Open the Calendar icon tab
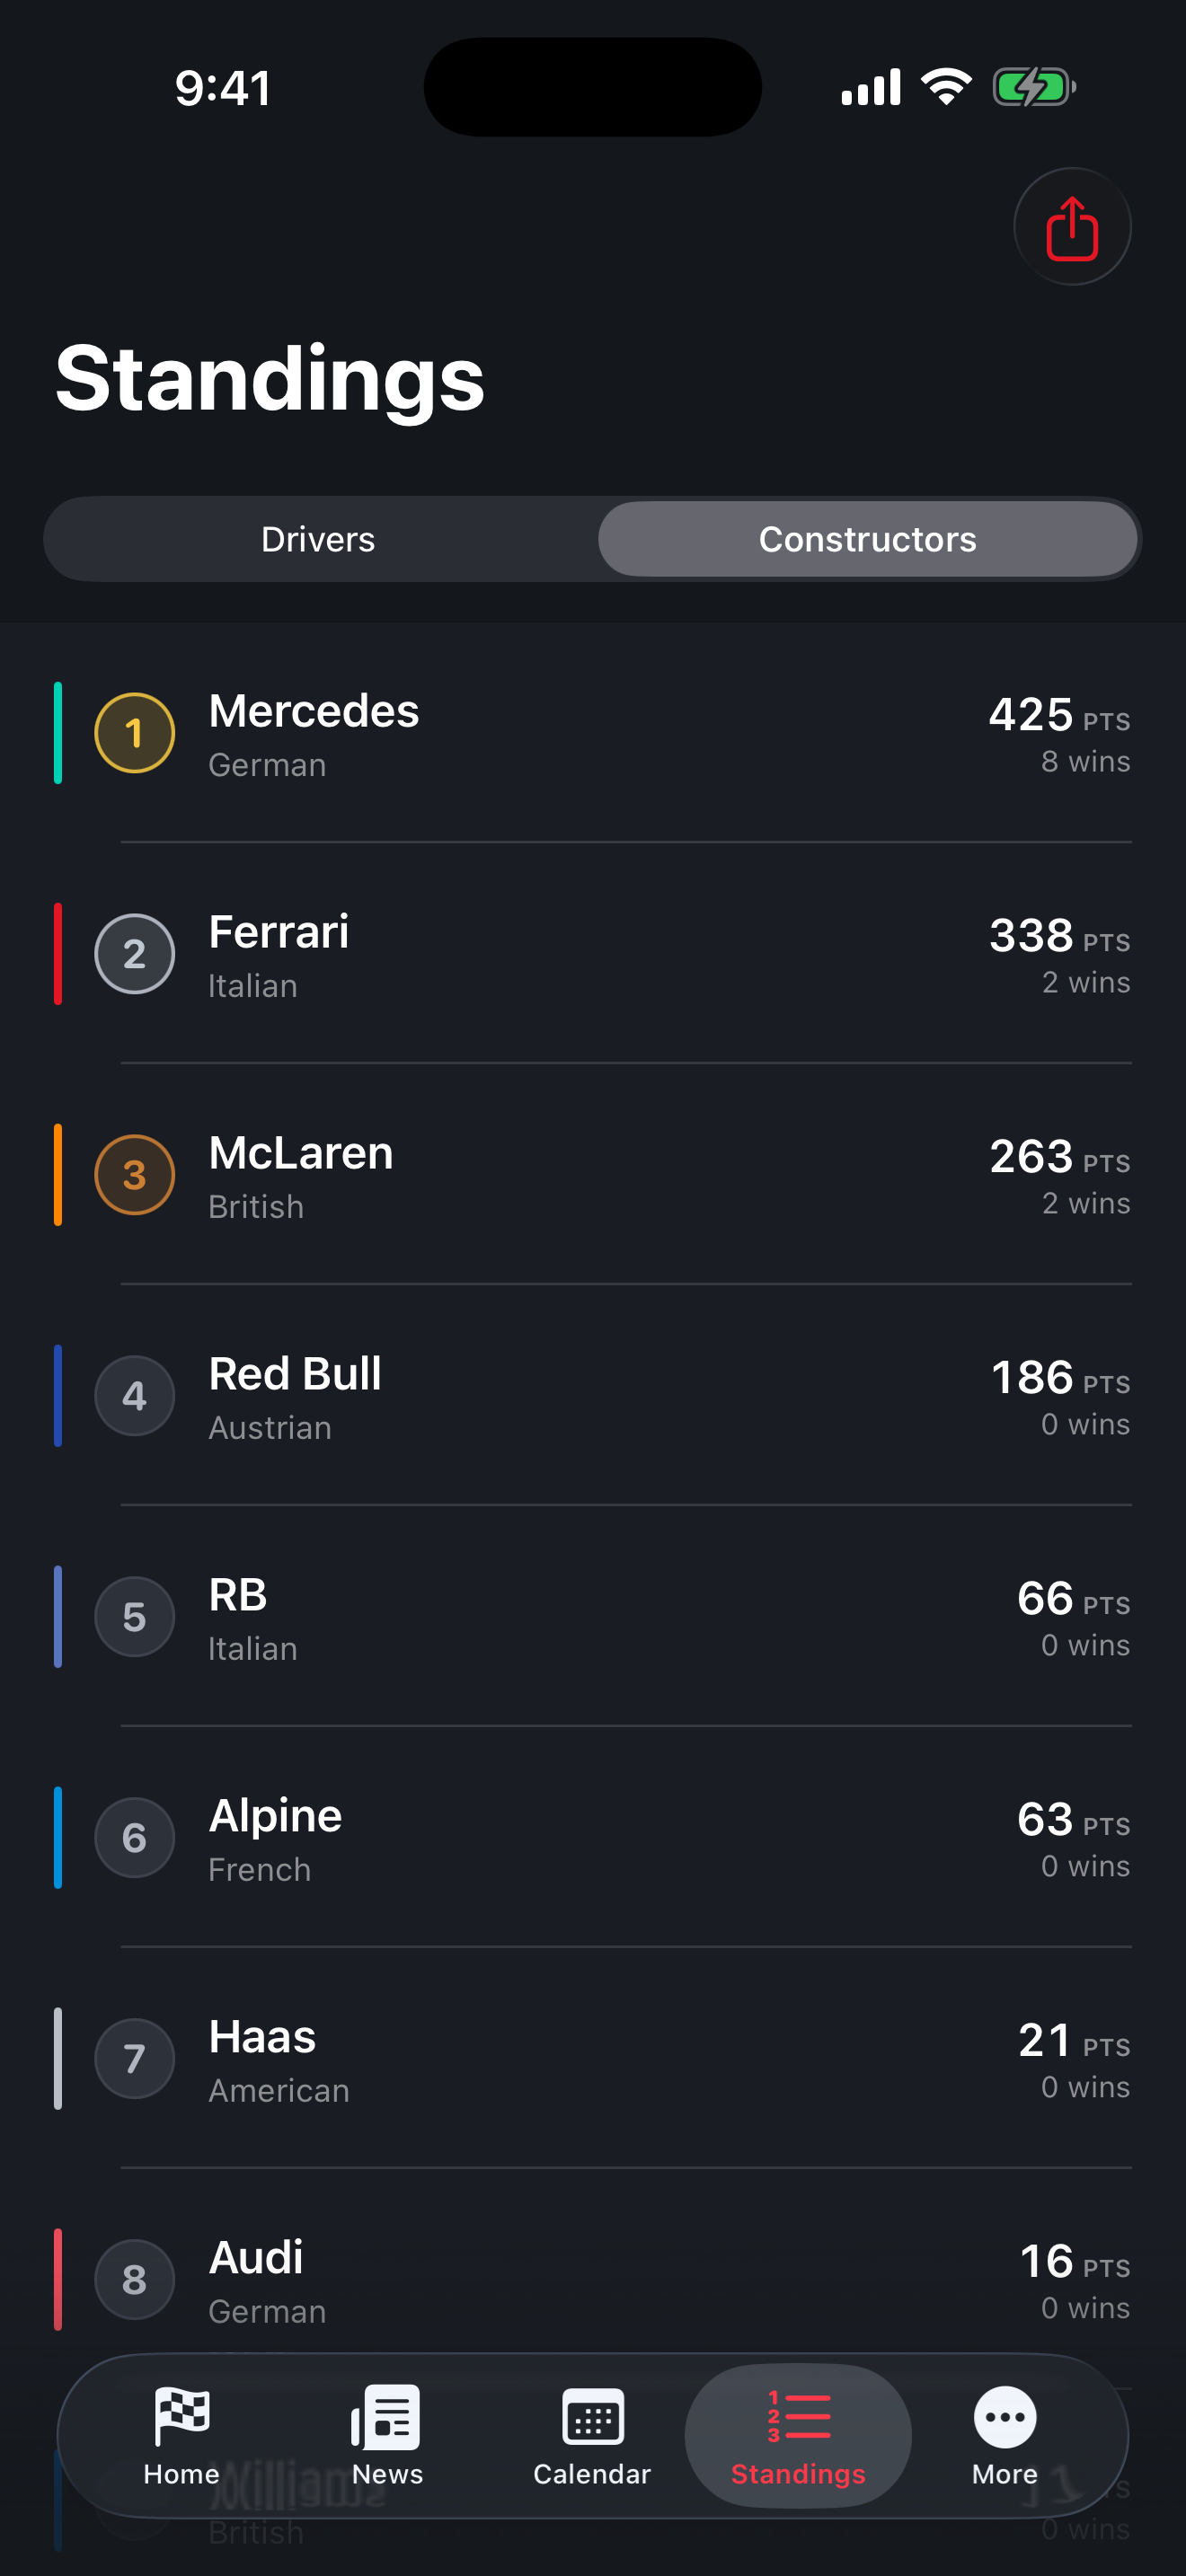Screen dimensions: 1186x2576 point(592,2417)
